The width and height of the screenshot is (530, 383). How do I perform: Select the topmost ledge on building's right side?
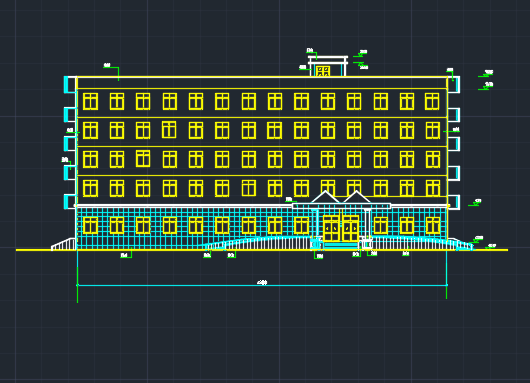click(x=454, y=85)
